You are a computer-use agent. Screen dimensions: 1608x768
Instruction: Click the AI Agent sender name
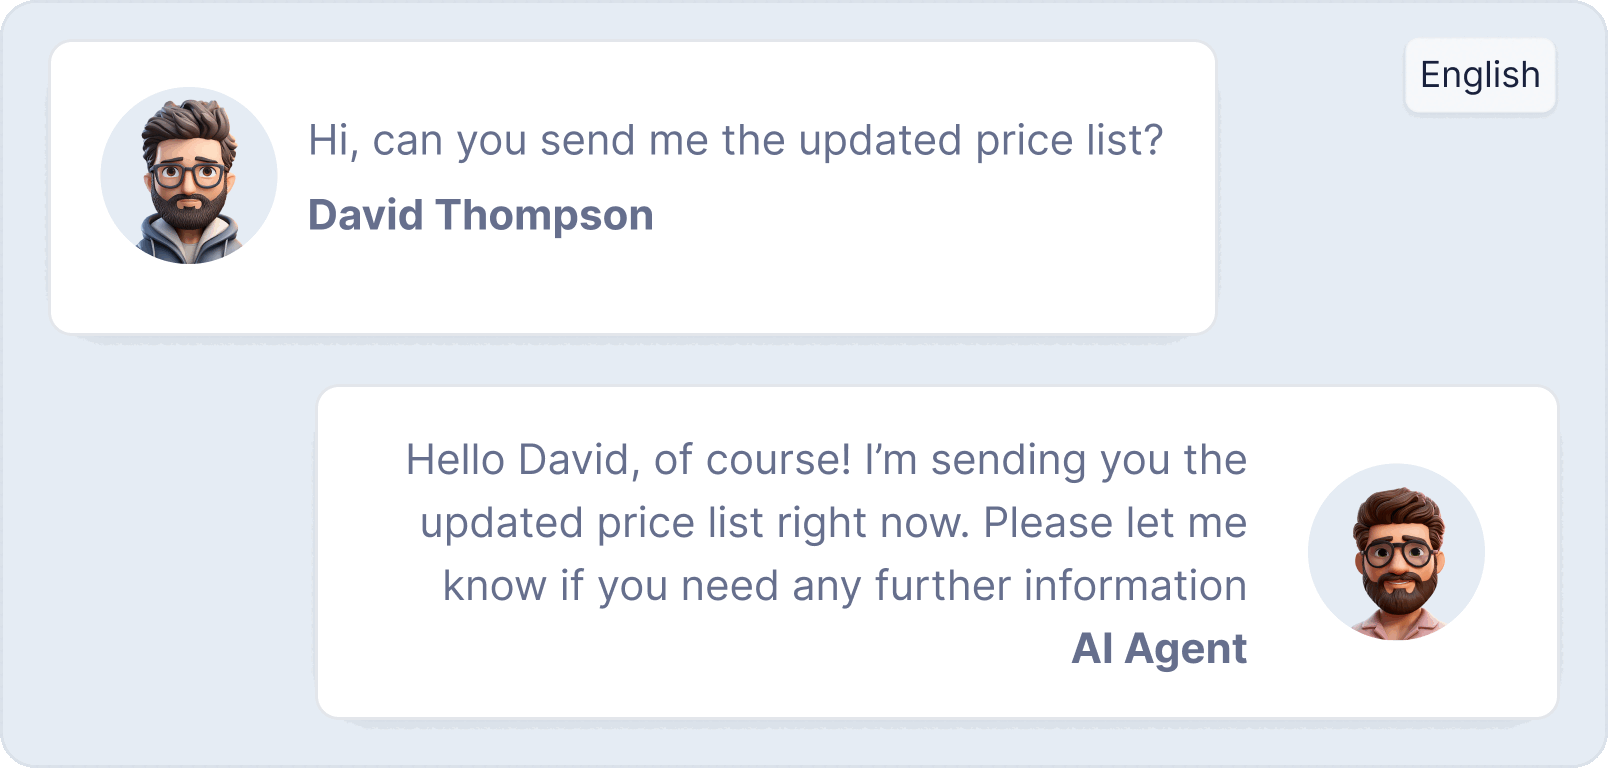pos(1159,648)
